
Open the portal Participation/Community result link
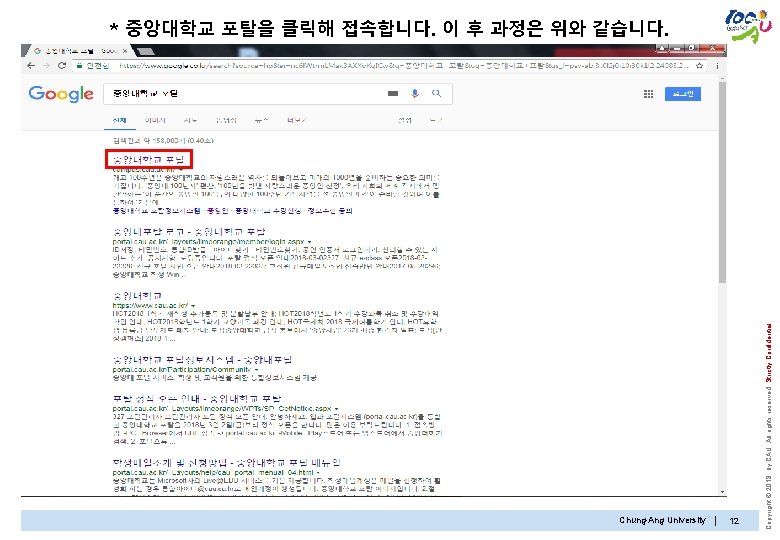pyautogui.click(x=202, y=360)
